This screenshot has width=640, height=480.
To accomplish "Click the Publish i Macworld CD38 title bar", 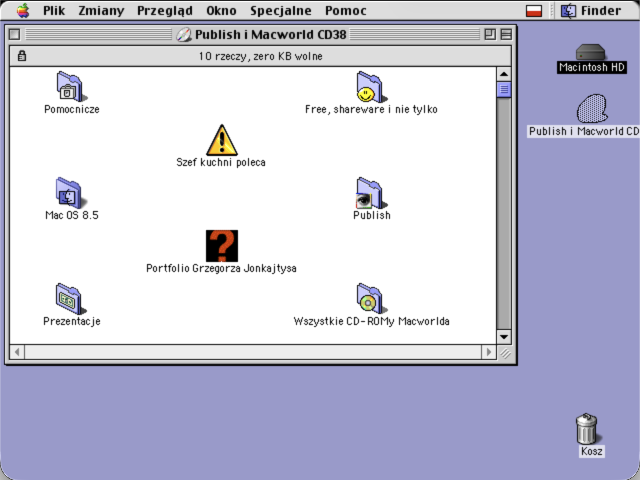I will (260, 34).
